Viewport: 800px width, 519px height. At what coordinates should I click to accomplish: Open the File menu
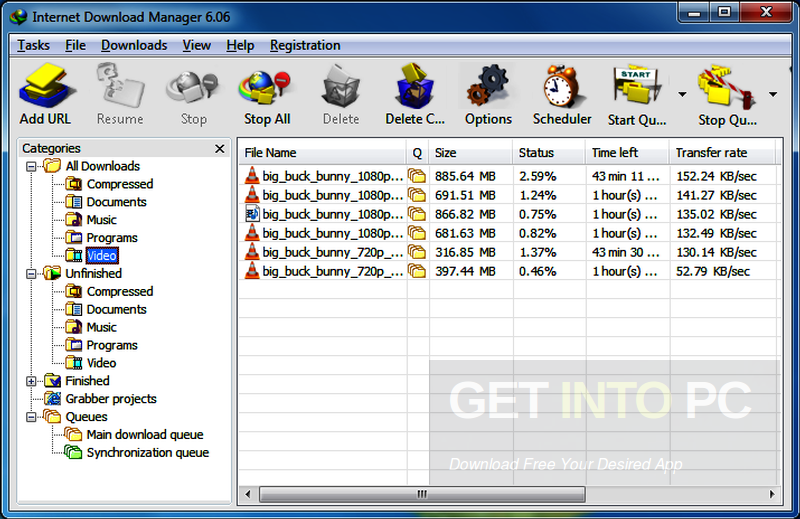click(x=76, y=45)
